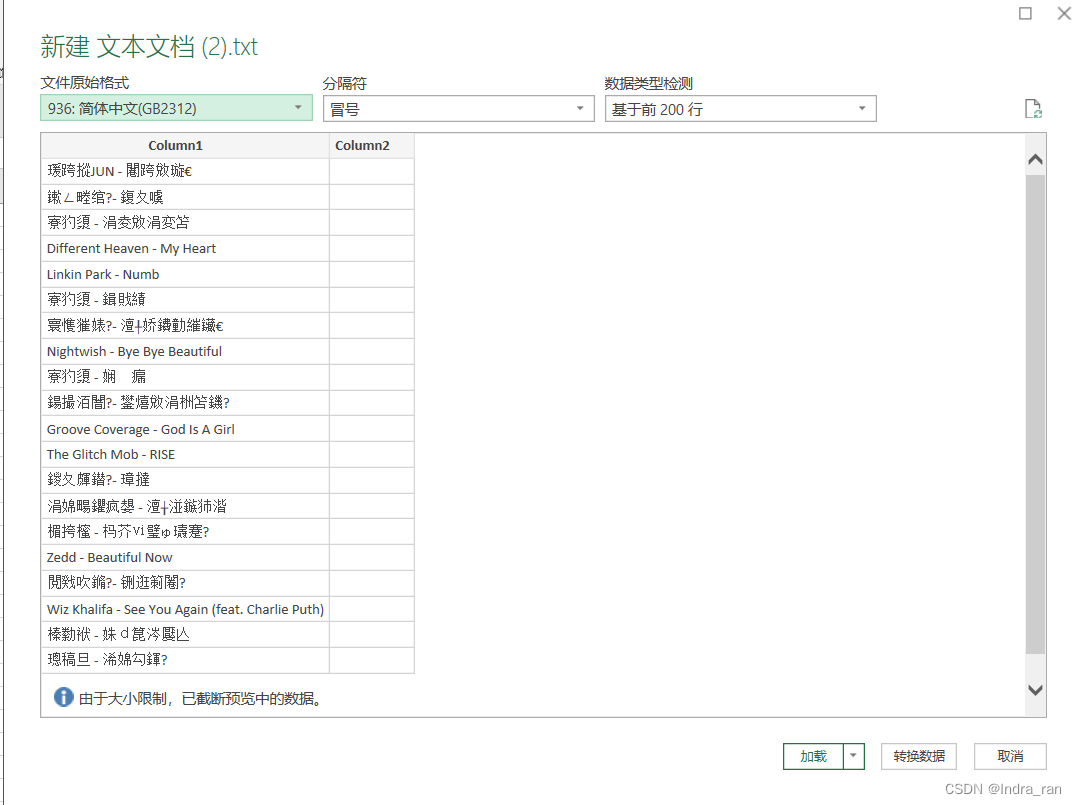
Task: Open the delimiter dropdown showing 冒号
Action: tap(458, 109)
